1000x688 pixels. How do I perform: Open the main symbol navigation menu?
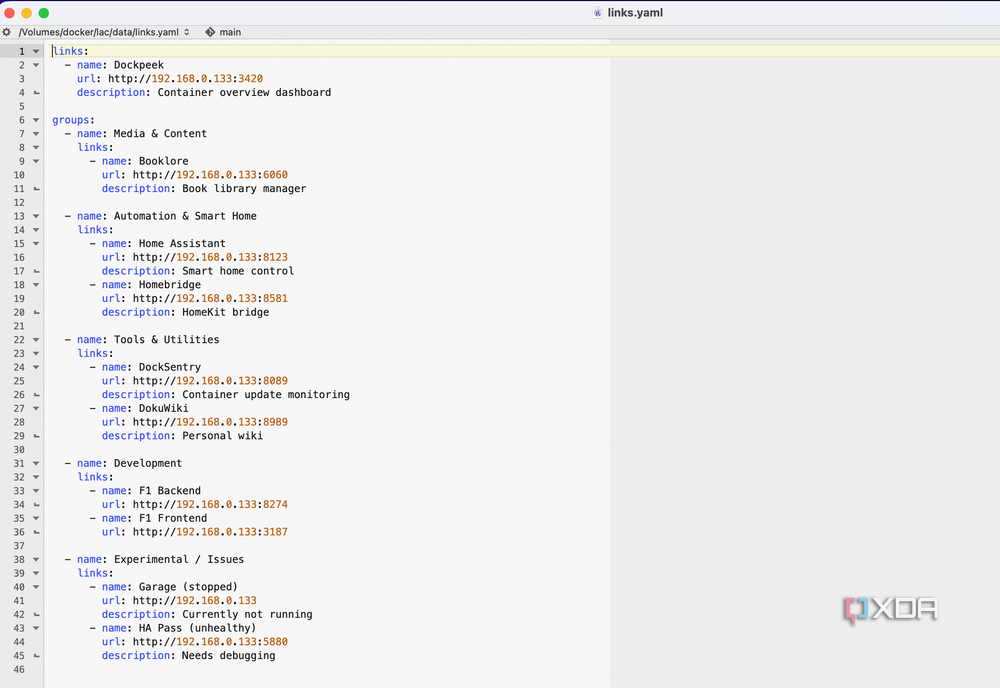[223, 32]
